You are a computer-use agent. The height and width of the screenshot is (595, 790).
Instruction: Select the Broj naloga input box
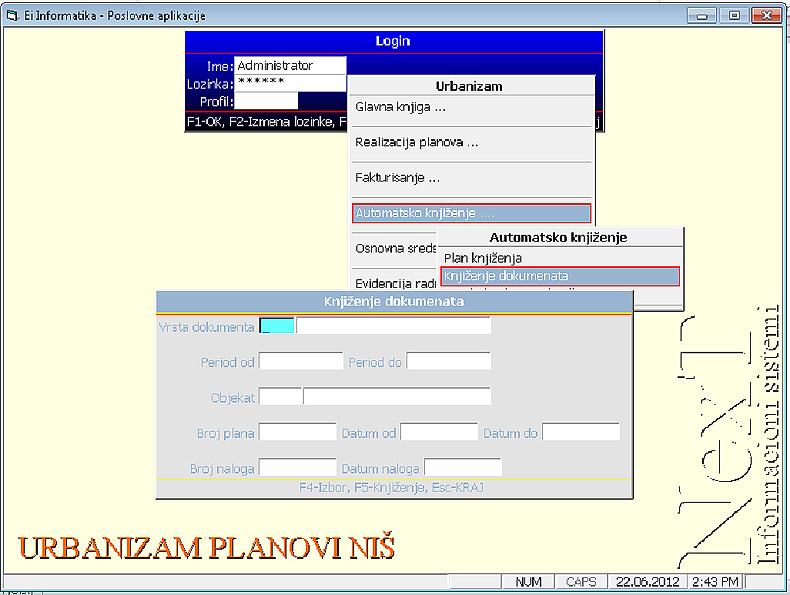point(297,467)
